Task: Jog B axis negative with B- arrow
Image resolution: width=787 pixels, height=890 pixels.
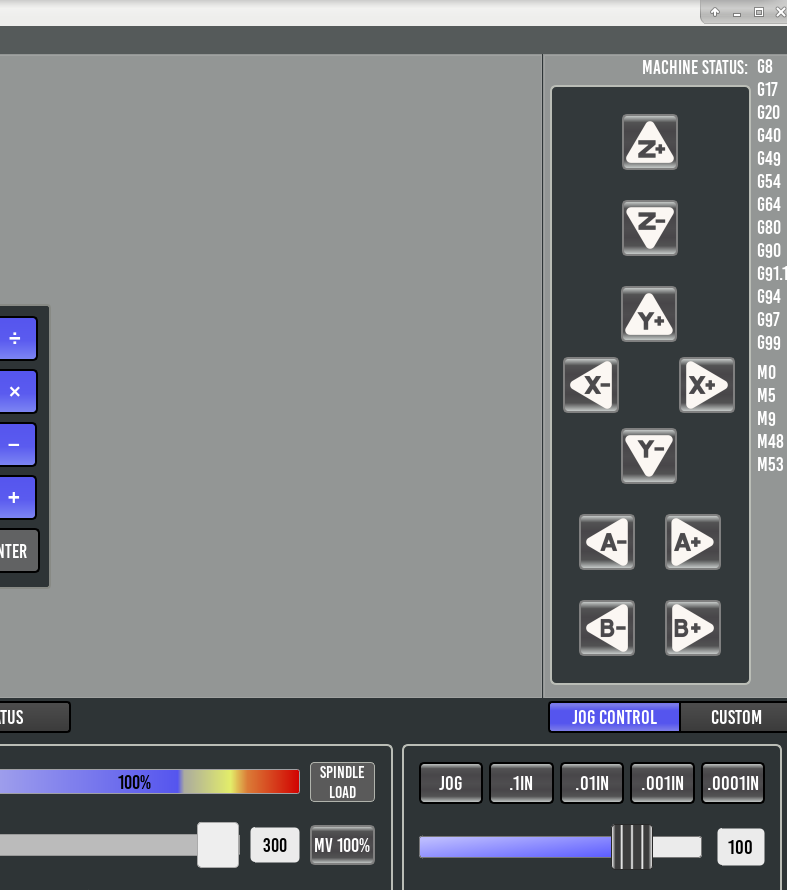Action: click(607, 628)
